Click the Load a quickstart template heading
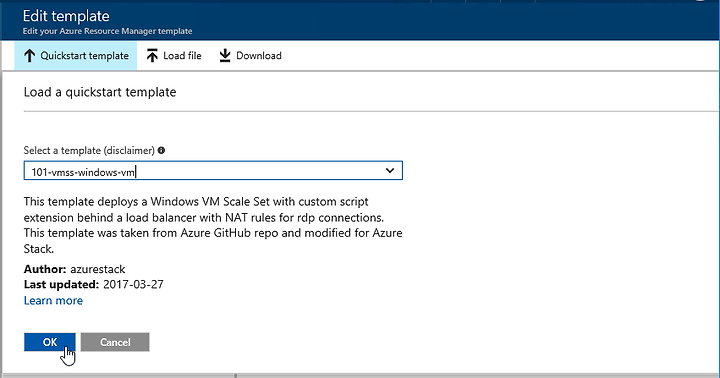This screenshot has height=378, width=720. [100, 92]
